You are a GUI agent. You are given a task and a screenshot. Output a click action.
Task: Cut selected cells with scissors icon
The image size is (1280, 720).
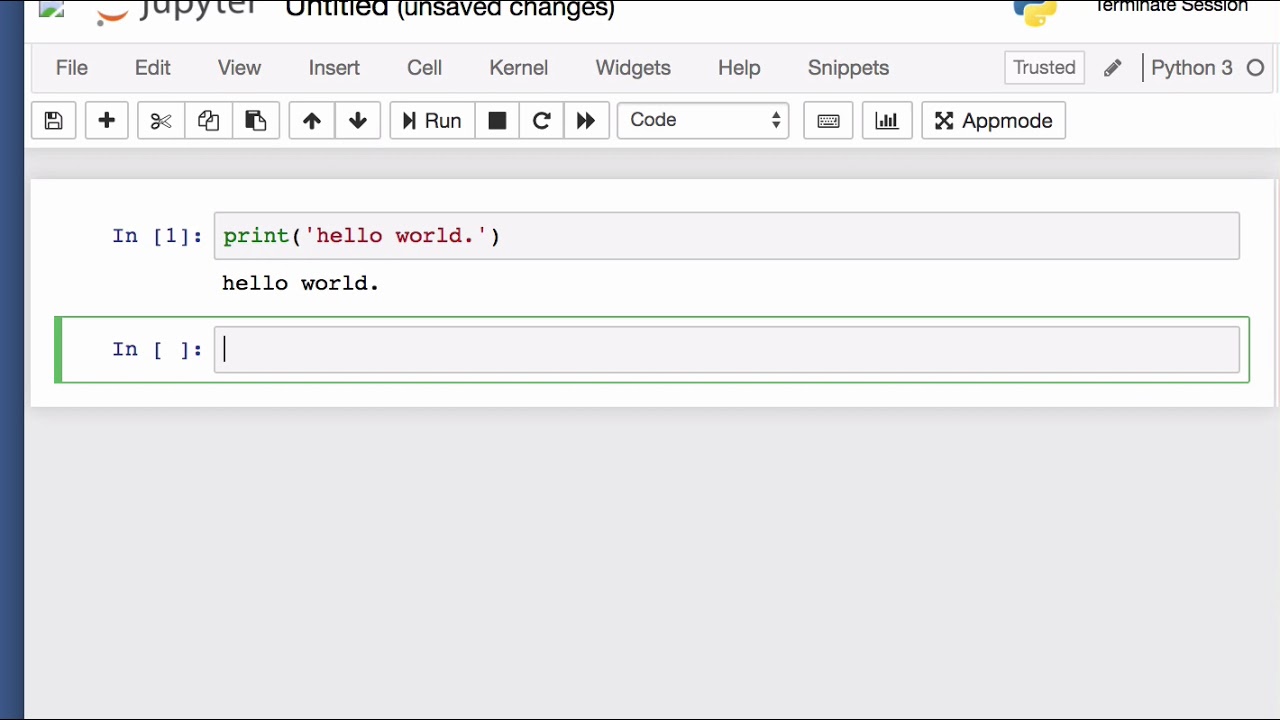point(161,121)
